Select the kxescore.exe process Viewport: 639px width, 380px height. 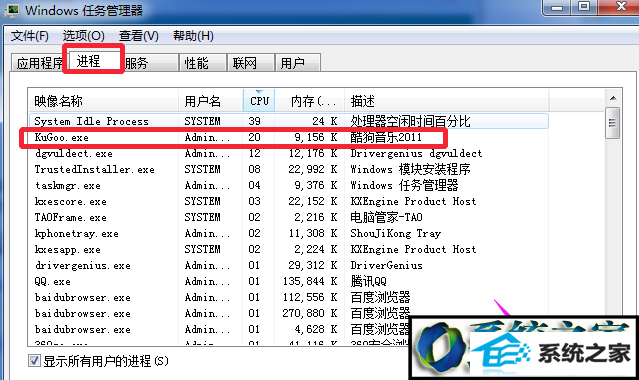click(x=289, y=201)
